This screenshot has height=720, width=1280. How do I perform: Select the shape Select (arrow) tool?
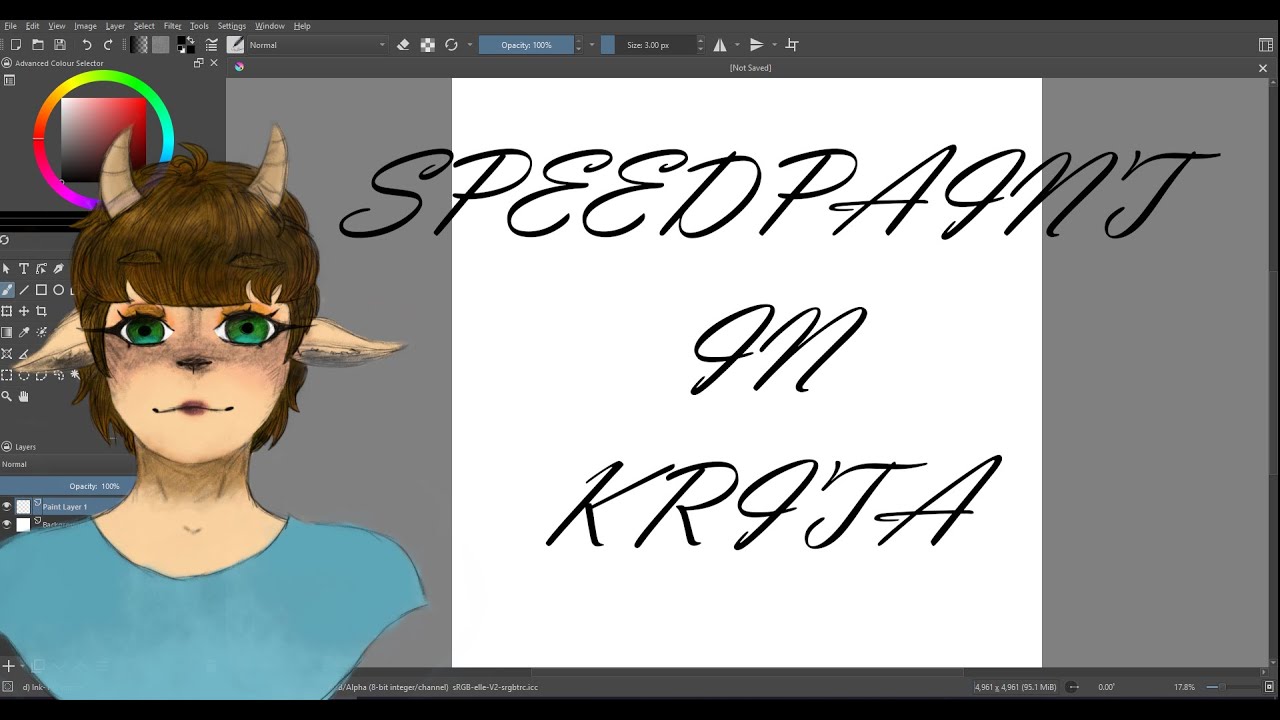[7, 269]
